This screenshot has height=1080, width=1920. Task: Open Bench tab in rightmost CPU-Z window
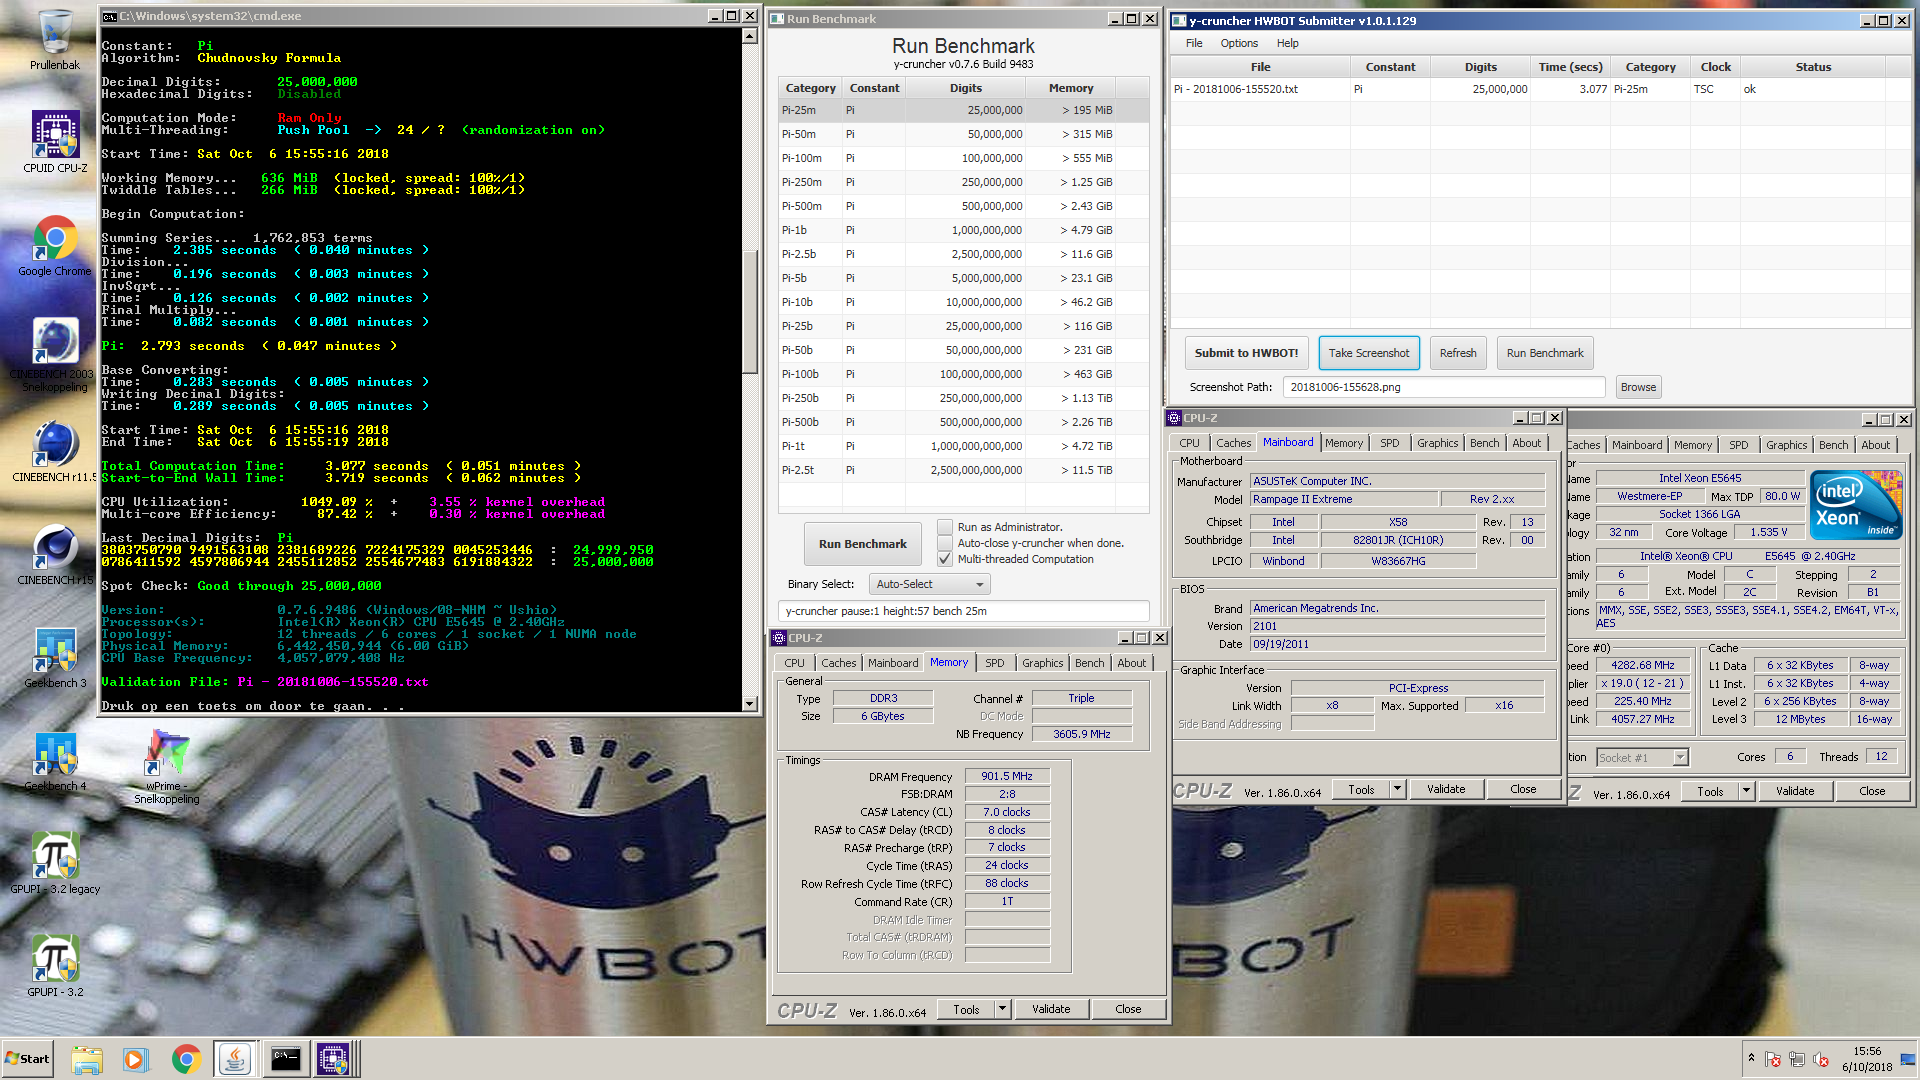coord(1833,445)
